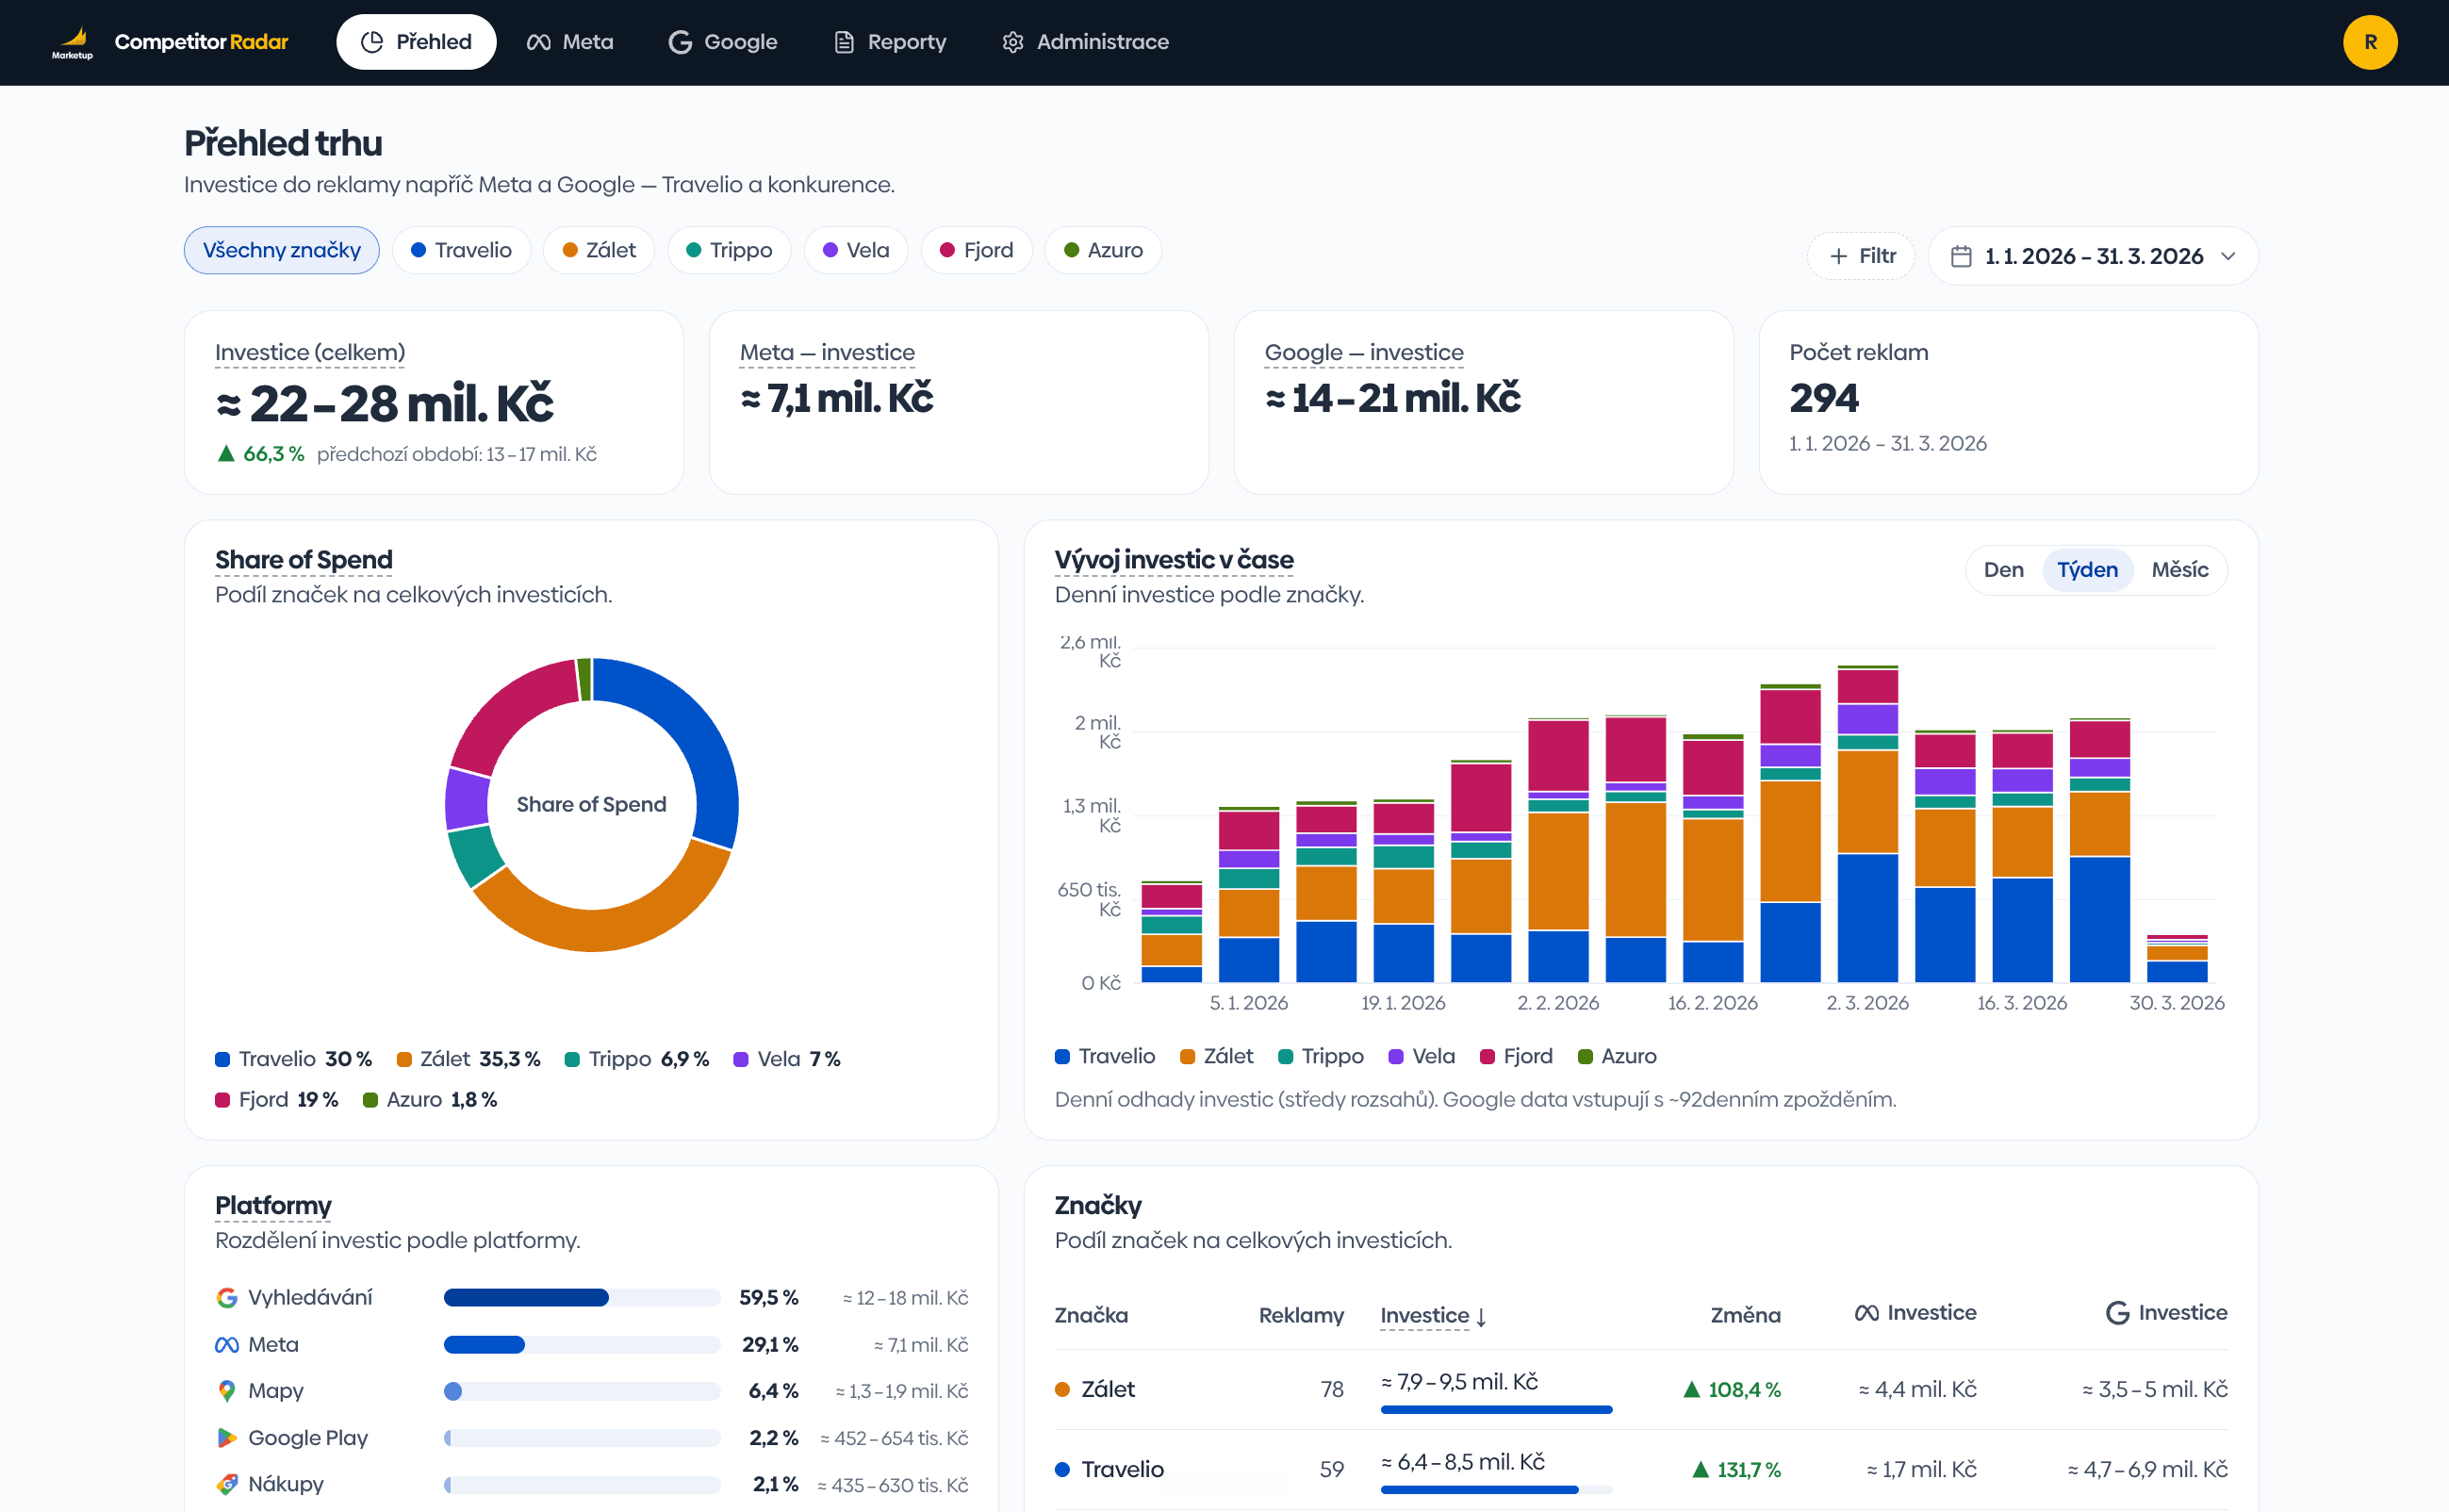Toggle the Fjord brand chip
The width and height of the screenshot is (2449, 1512).
[x=977, y=250]
